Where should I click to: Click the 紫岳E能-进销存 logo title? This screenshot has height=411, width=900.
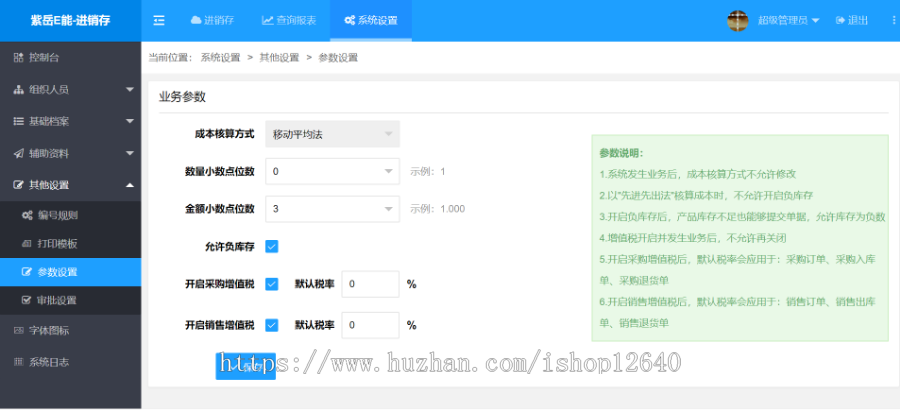[71, 21]
